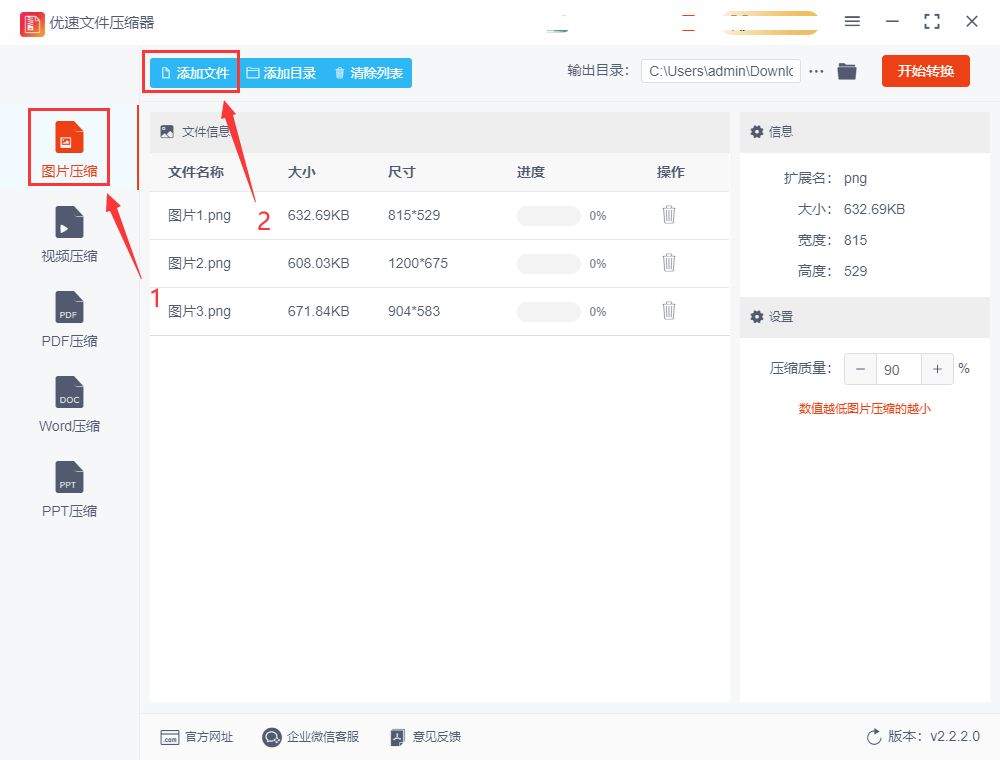Click the 宽度 value 815
This screenshot has width=1000, height=760.
pos(855,240)
